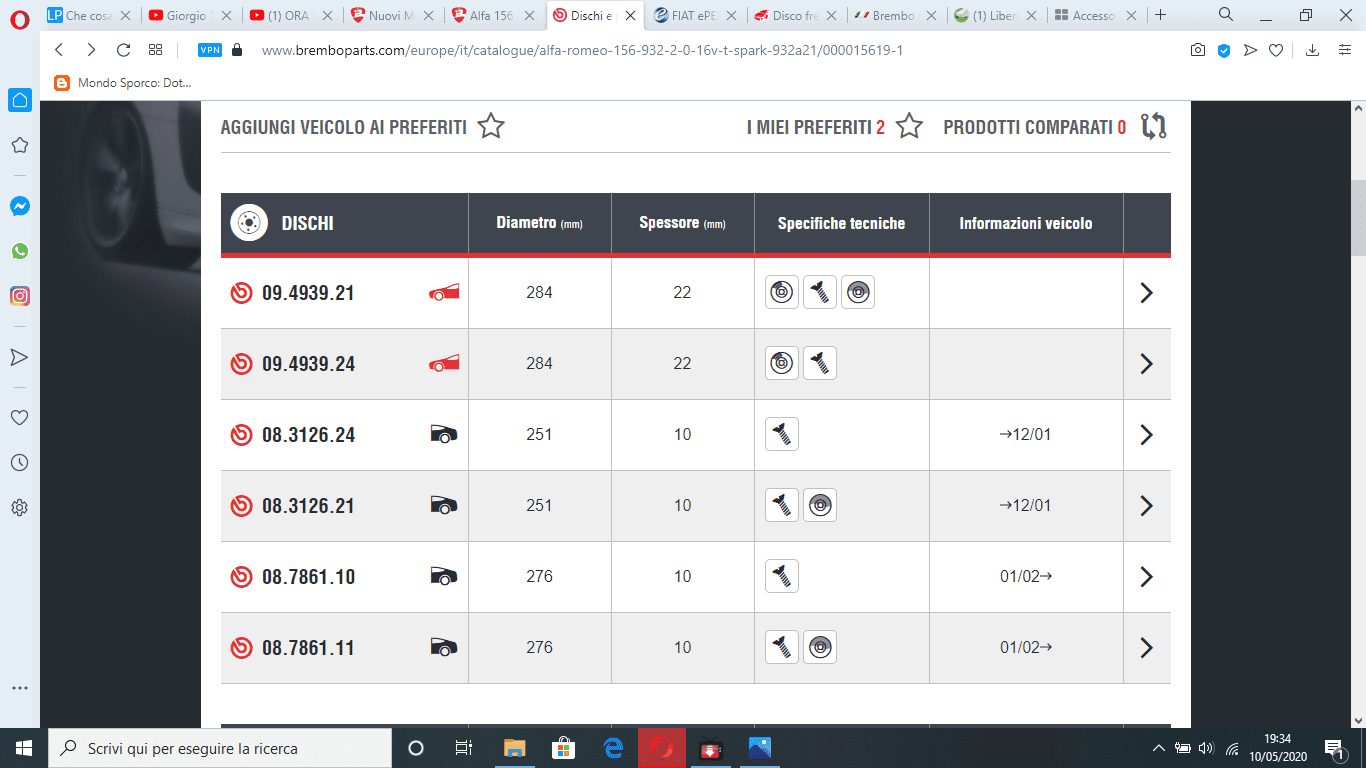Switch to Nuovi M tab

click(392, 15)
